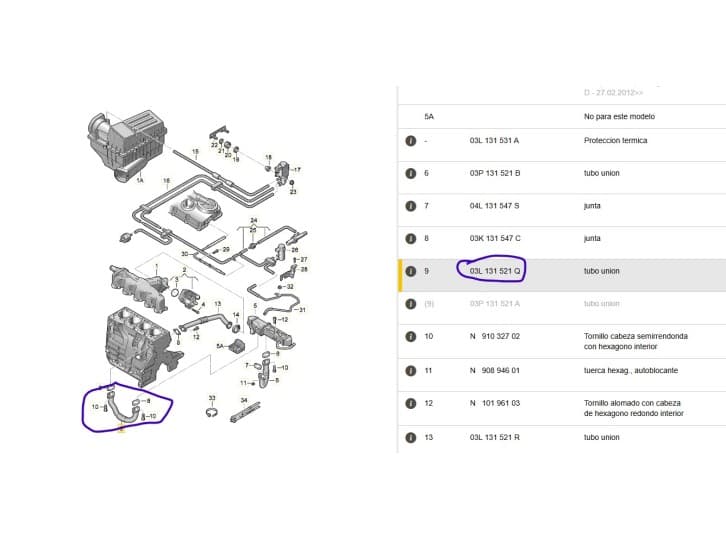
Task: Select part number N 908 946 01
Action: 494,370
